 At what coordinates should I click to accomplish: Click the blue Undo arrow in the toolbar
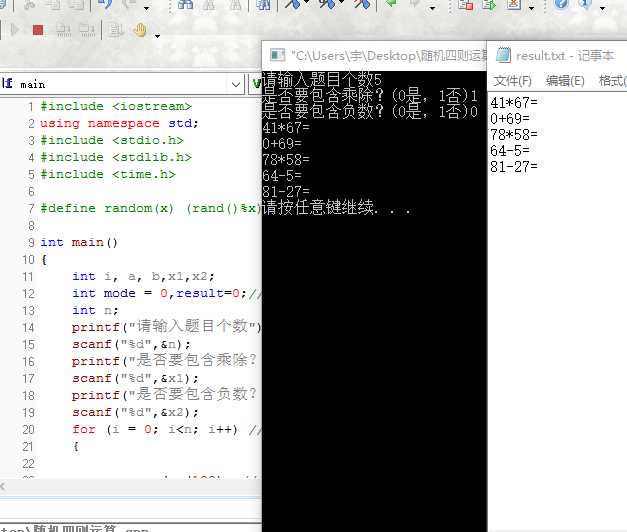pos(105,4)
